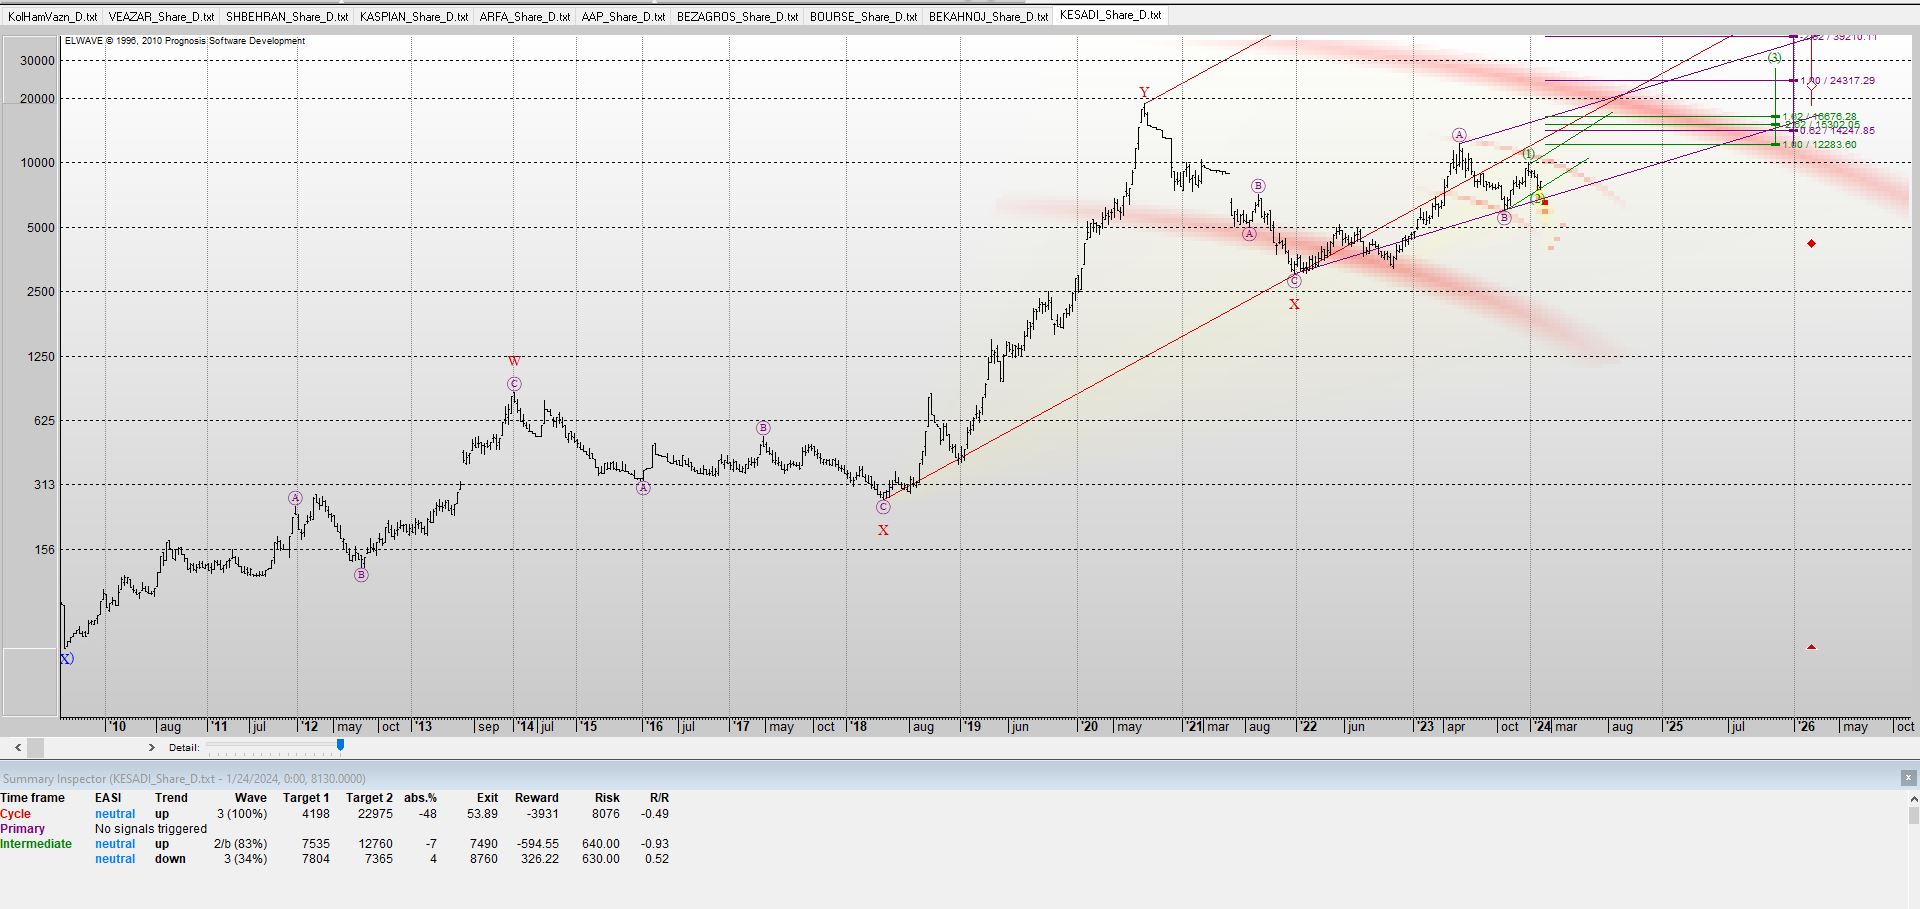The image size is (1920, 909).
Task: Close the Summary Inspector panel
Action: 1908,778
